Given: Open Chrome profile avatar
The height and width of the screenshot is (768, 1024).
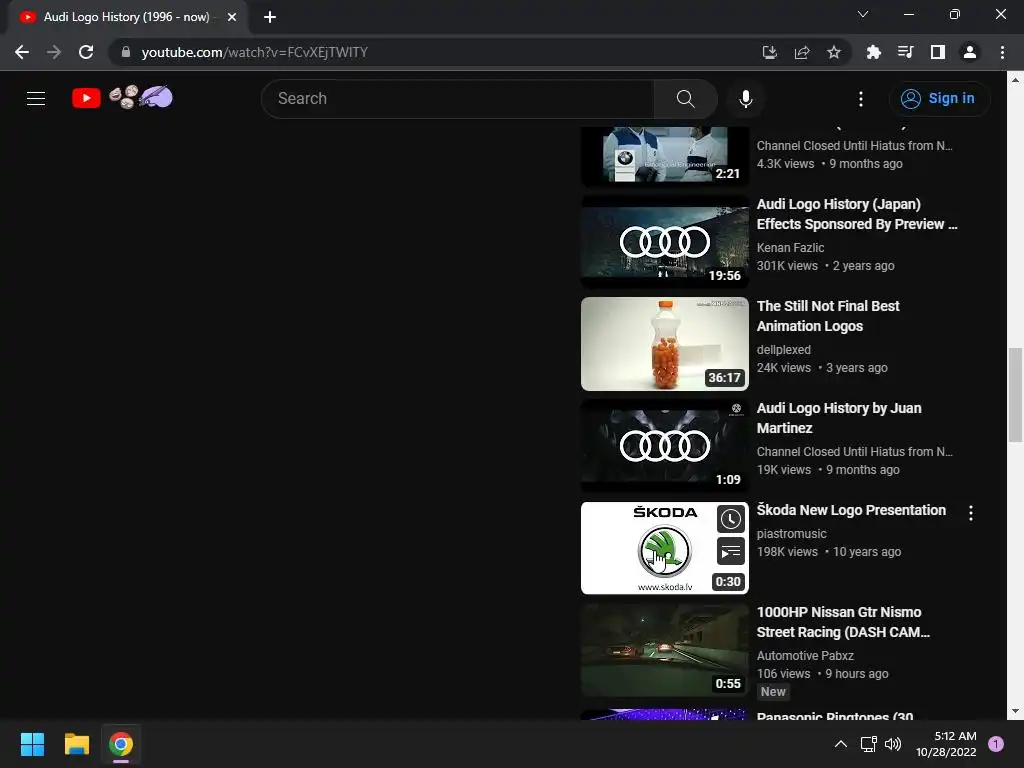Looking at the screenshot, I should (970, 52).
